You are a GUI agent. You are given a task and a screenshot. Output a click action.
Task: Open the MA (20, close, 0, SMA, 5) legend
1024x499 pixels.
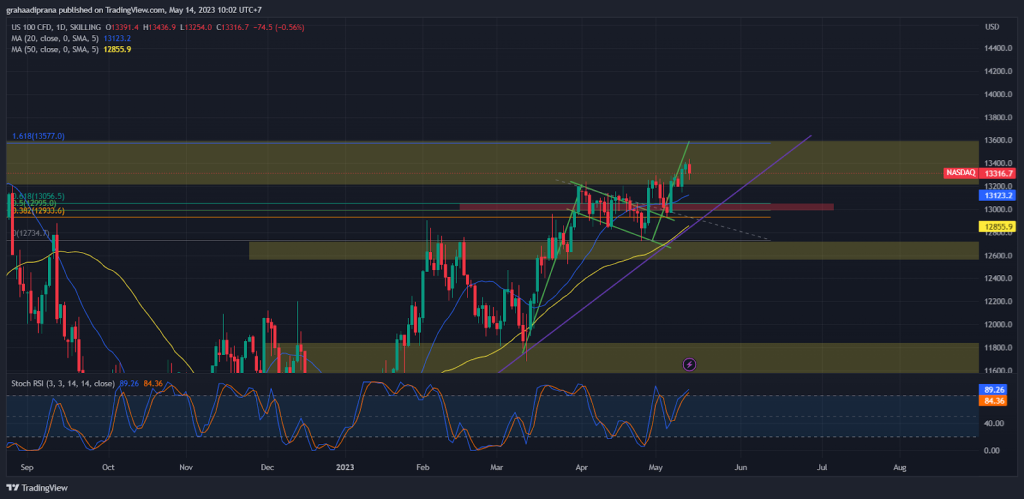pos(56,38)
